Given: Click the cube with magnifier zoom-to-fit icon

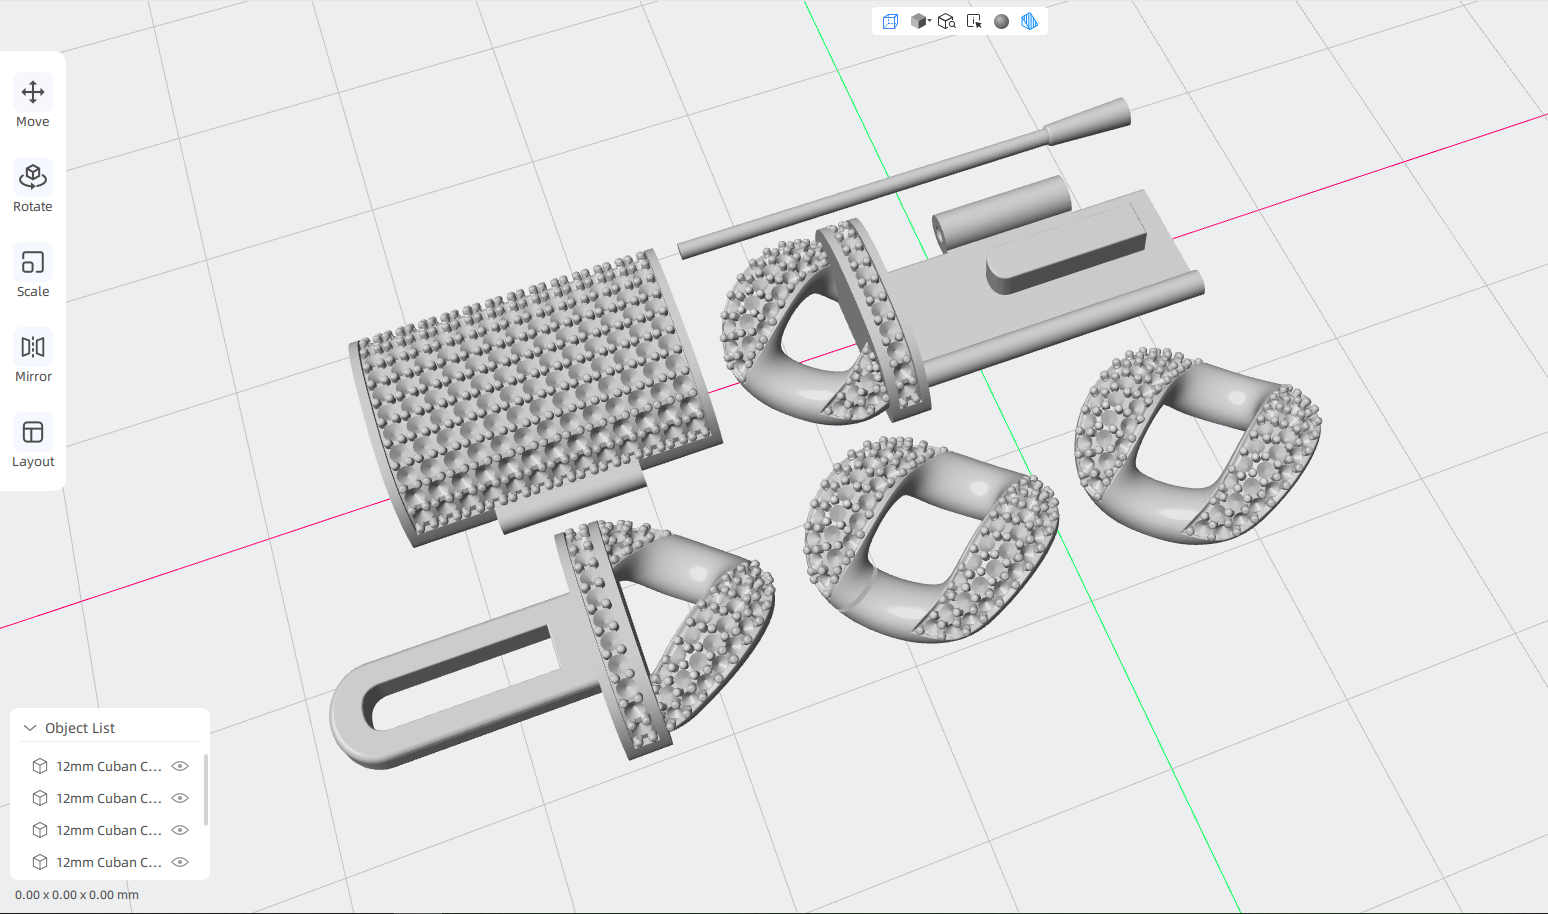Looking at the screenshot, I should pyautogui.click(x=947, y=21).
